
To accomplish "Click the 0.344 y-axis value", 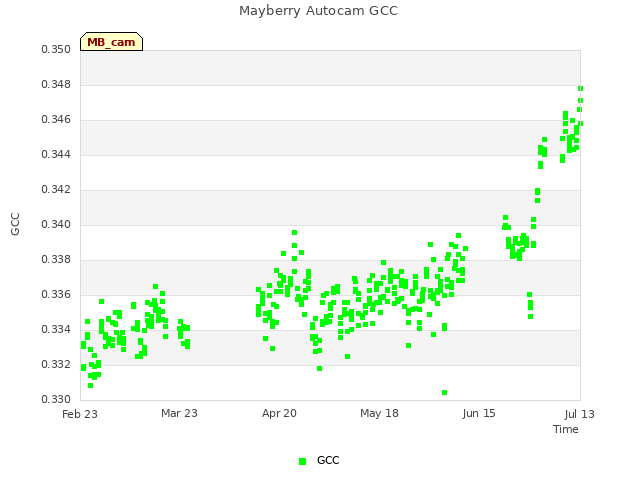I will click(x=56, y=154).
